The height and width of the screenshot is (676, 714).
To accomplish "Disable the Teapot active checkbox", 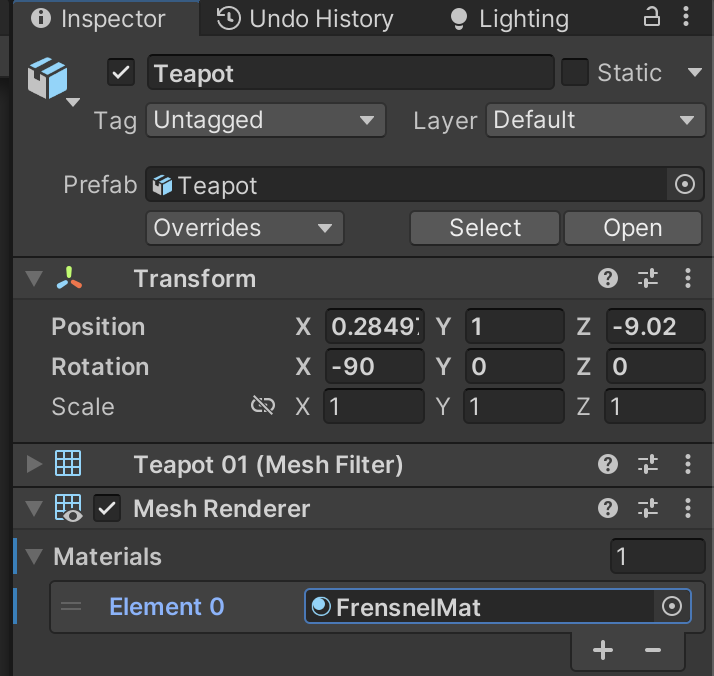I will [122, 73].
